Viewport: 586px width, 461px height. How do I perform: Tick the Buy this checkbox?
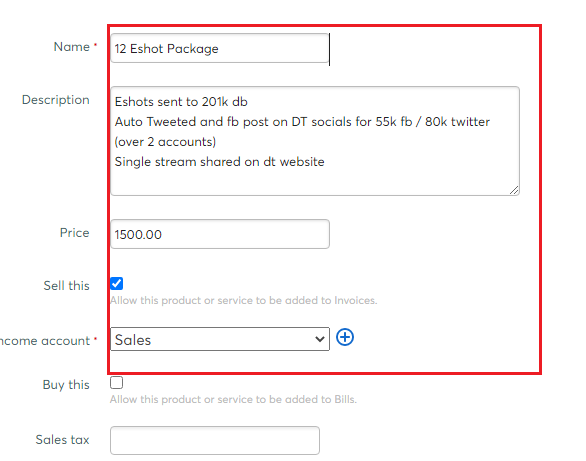(117, 383)
